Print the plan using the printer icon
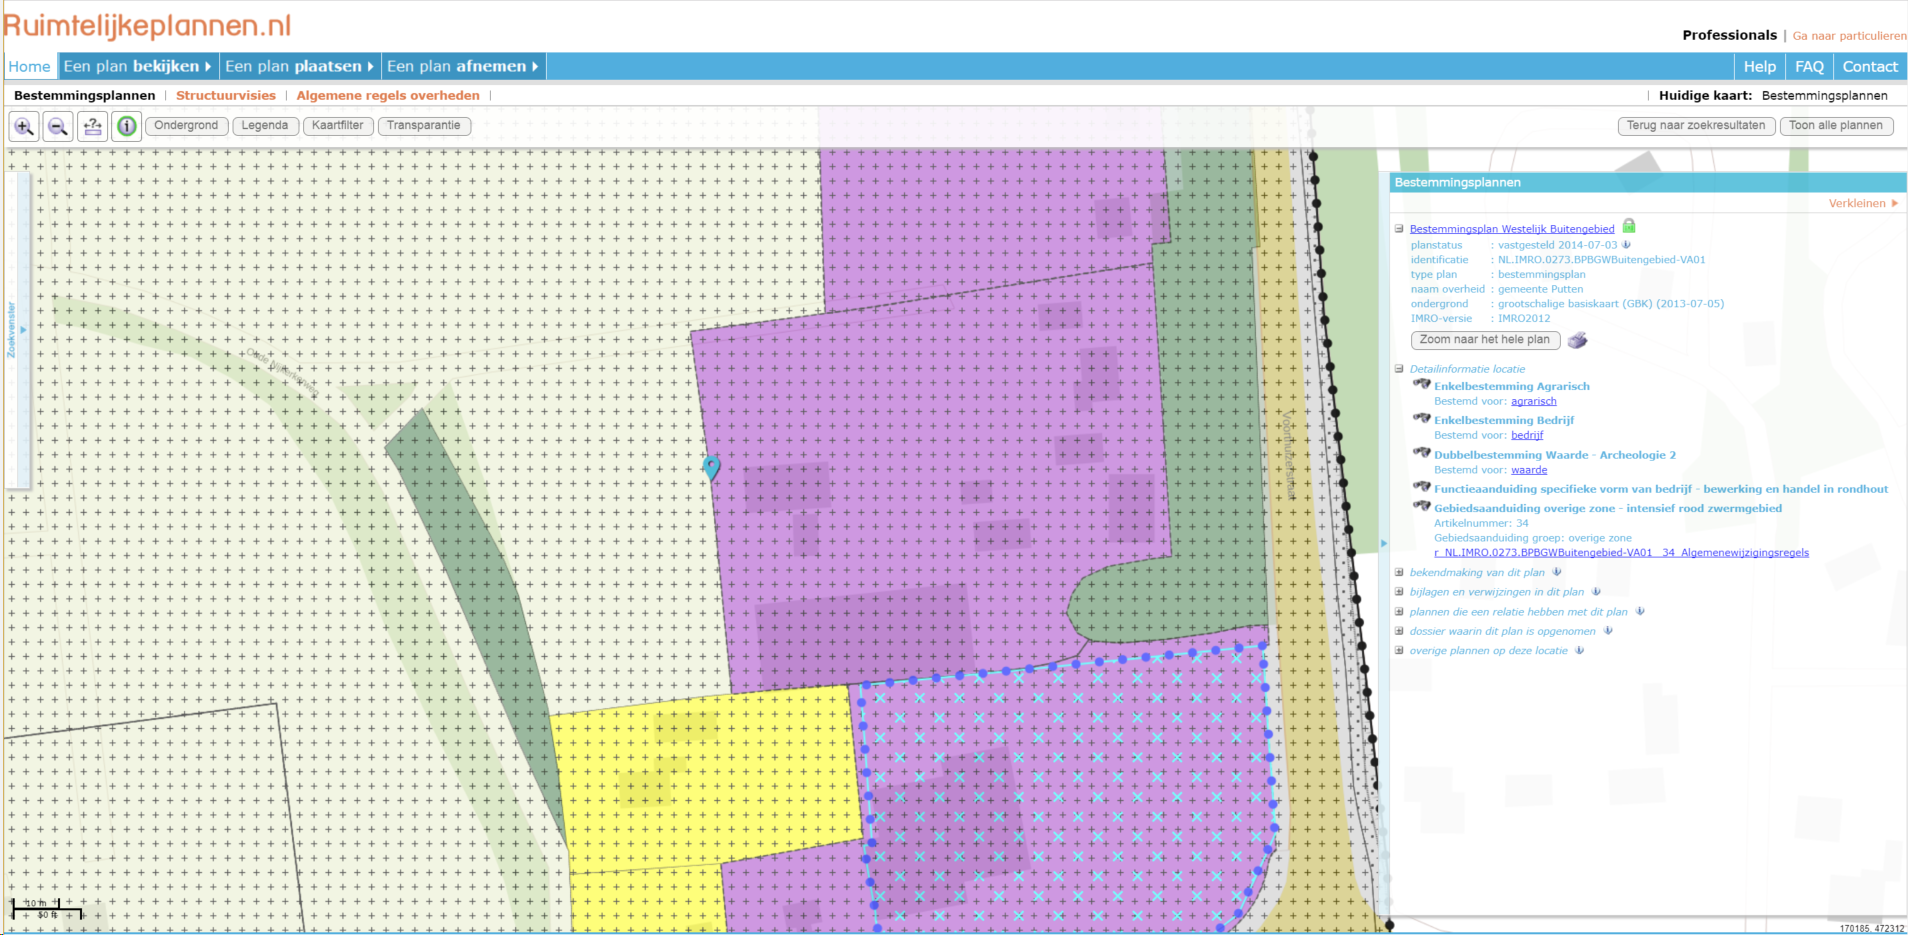This screenshot has width=1908, height=935. pyautogui.click(x=1580, y=340)
